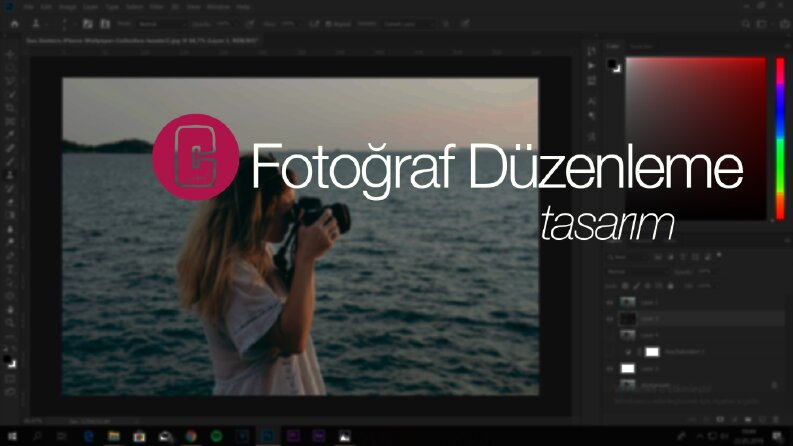The width and height of the screenshot is (793, 446).
Task: Click the white layer mask thumbnail
Action: tap(652, 352)
